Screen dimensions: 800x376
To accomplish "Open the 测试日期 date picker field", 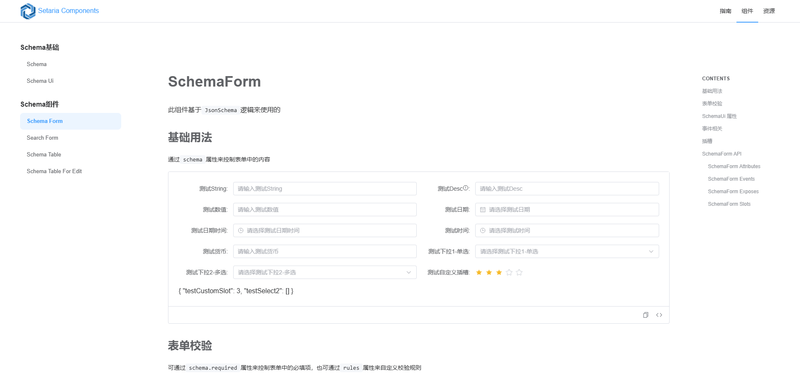I will [567, 210].
